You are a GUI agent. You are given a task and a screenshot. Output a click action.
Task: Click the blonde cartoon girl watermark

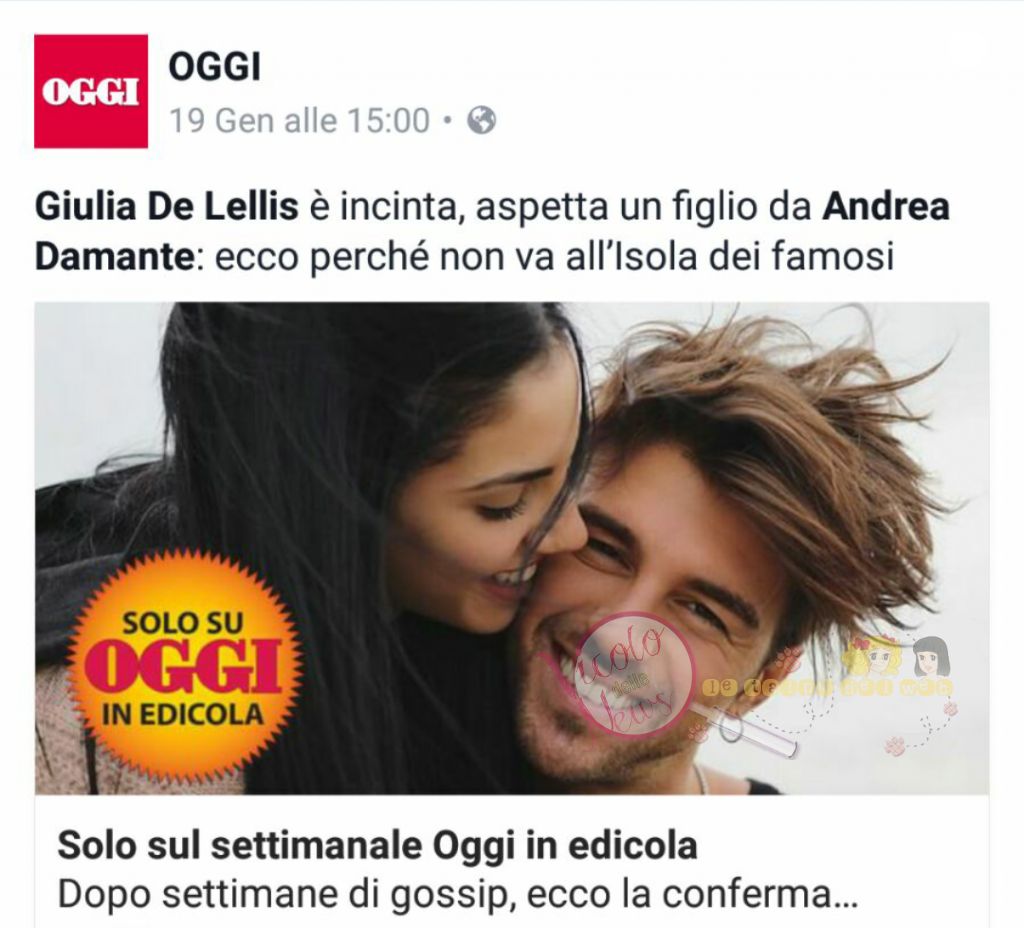(x=871, y=658)
